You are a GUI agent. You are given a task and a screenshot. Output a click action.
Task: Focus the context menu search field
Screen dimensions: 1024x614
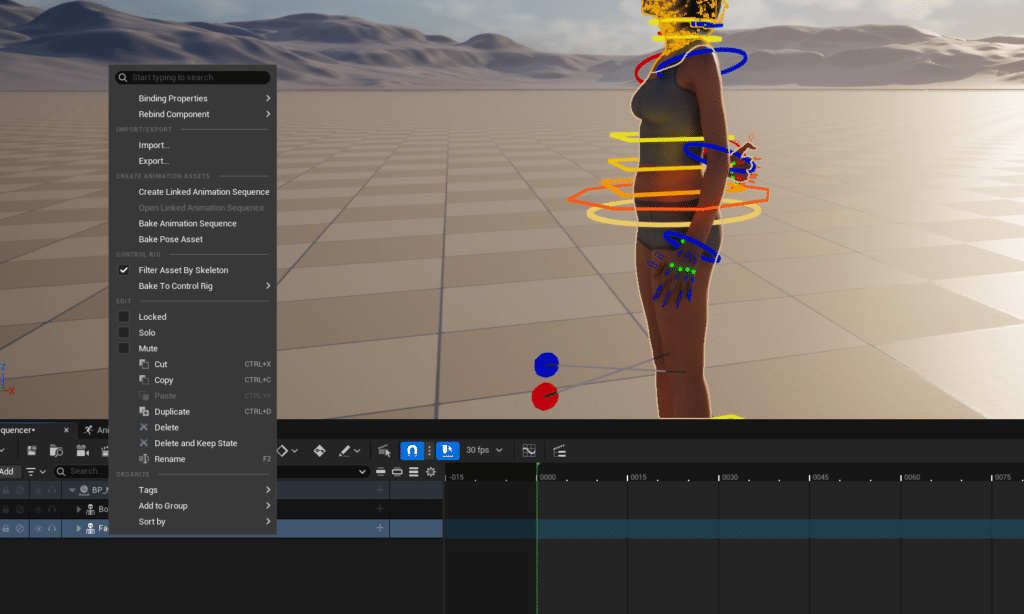pos(193,77)
